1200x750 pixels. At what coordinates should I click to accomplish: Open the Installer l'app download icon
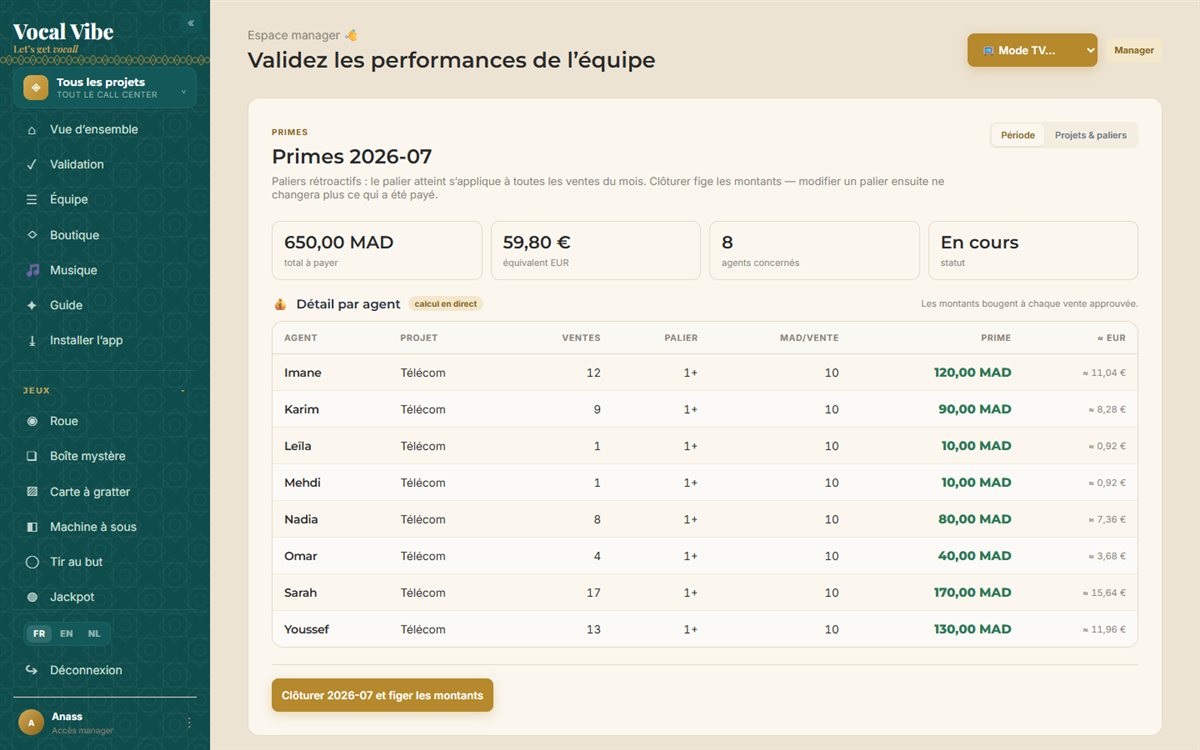(x=32, y=341)
